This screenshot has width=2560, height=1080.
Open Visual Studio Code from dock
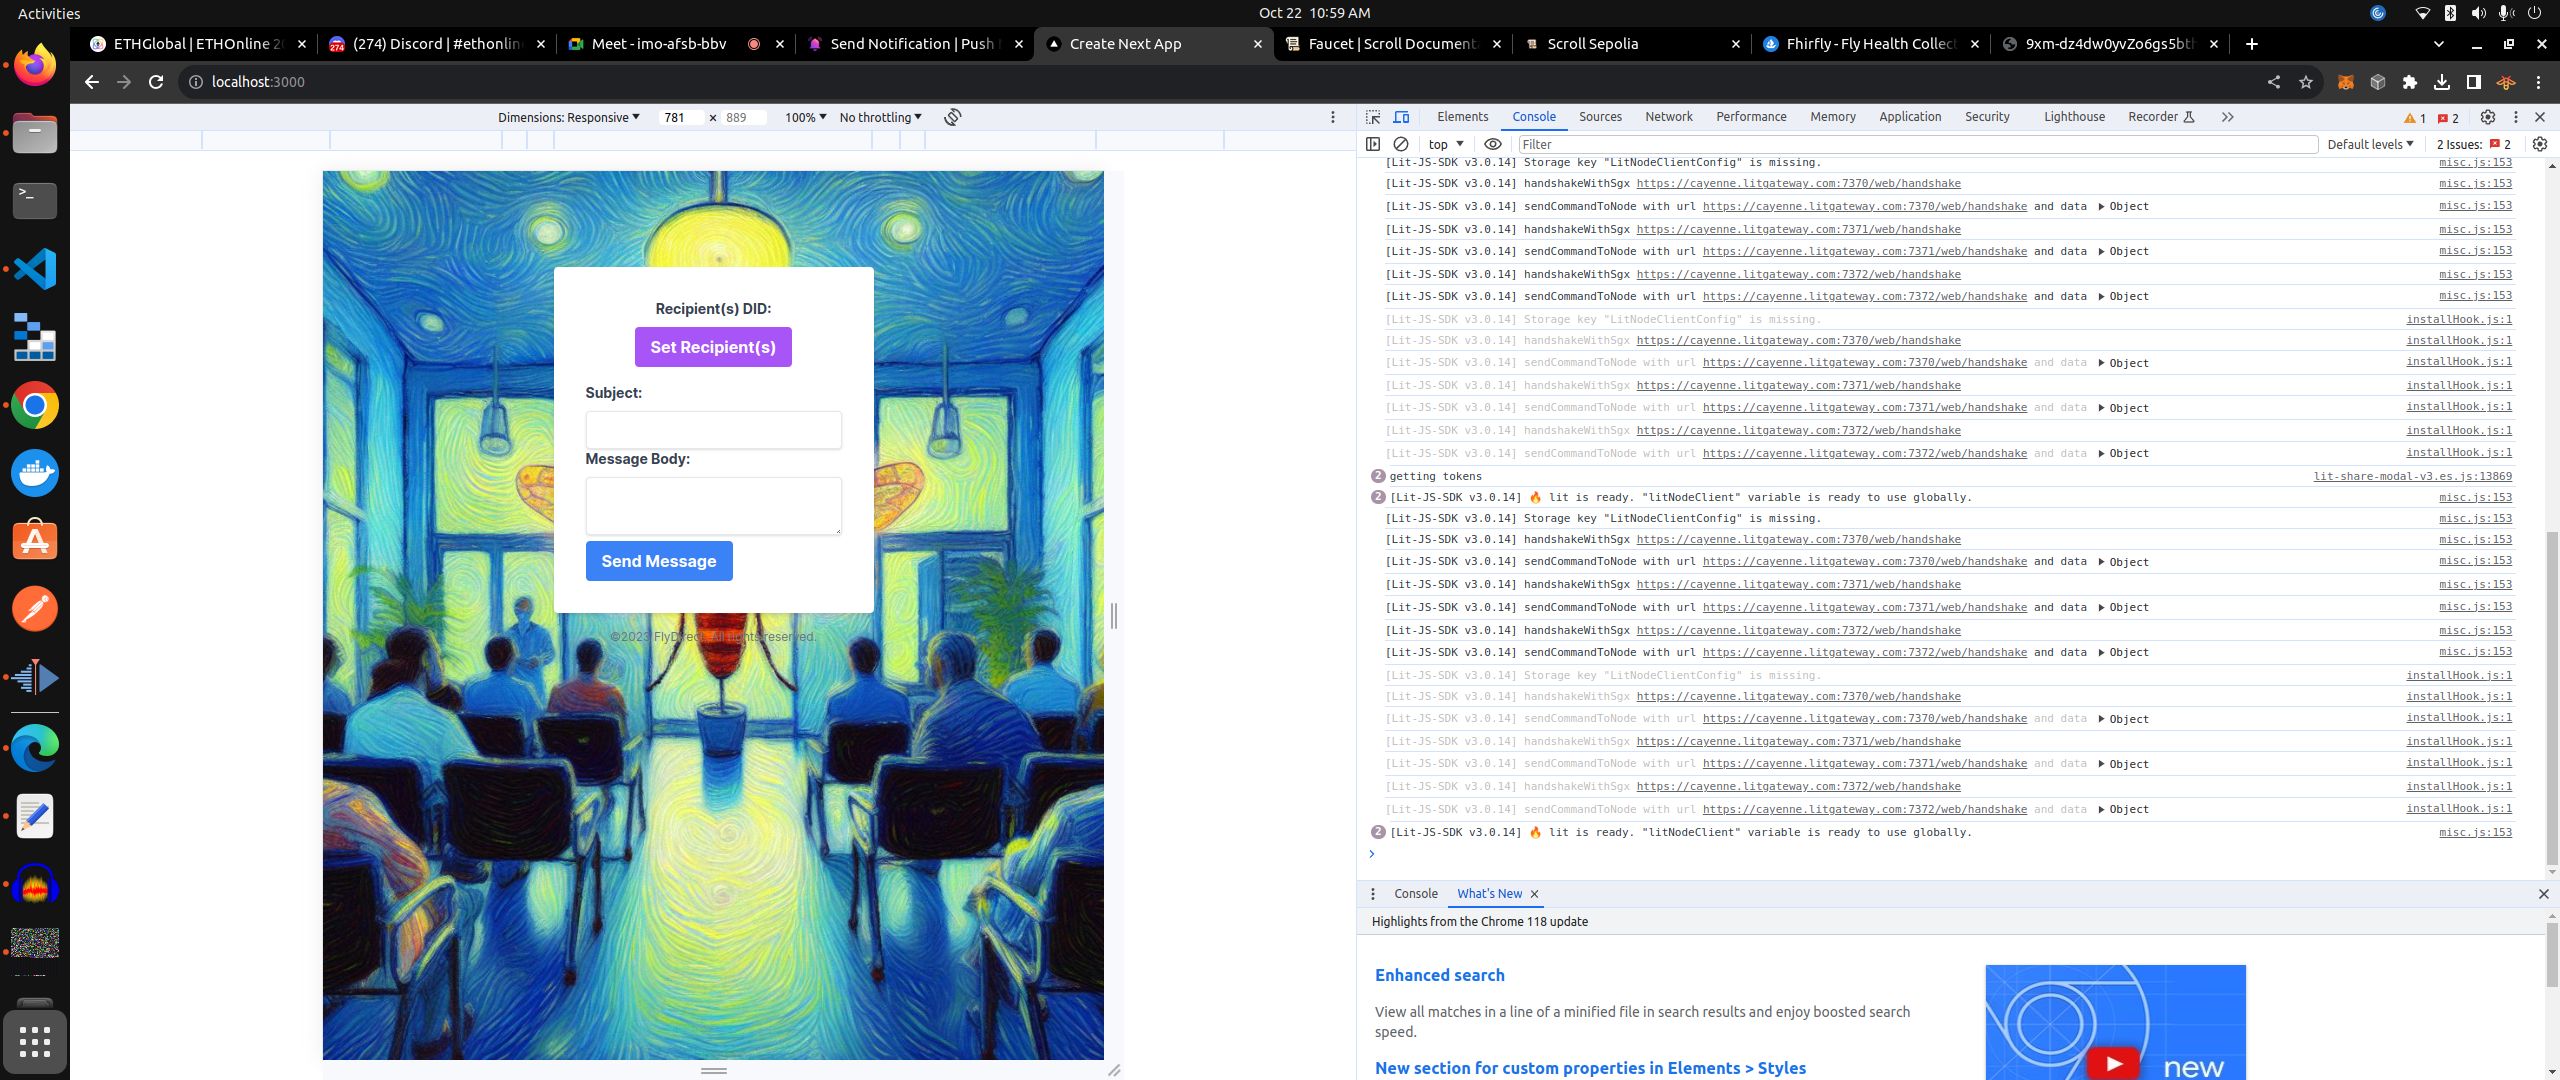[35, 269]
